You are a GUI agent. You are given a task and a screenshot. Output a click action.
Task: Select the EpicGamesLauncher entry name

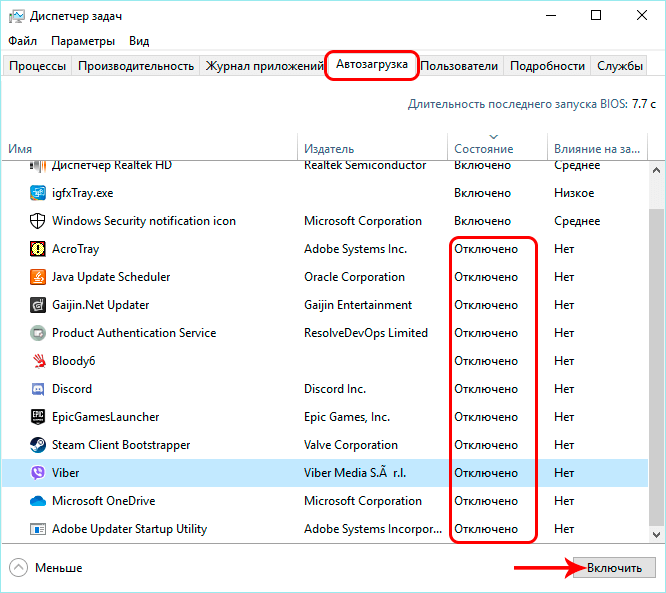tap(105, 417)
